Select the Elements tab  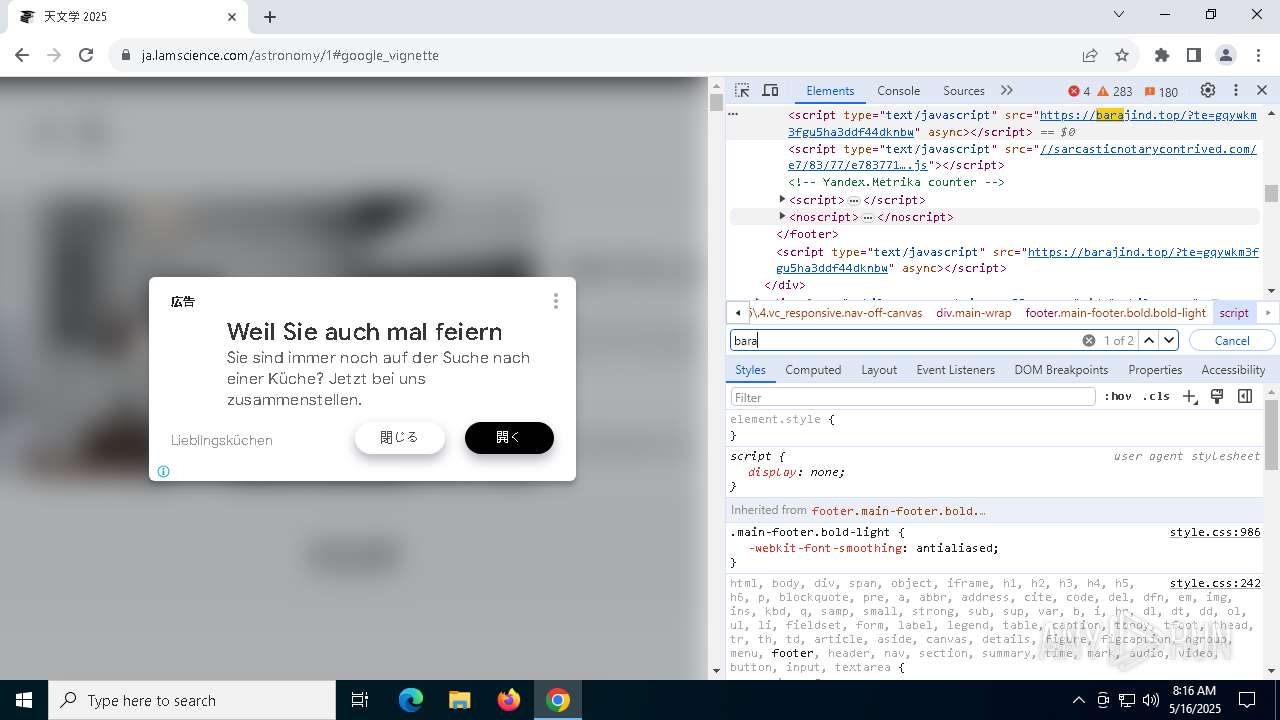tap(830, 90)
